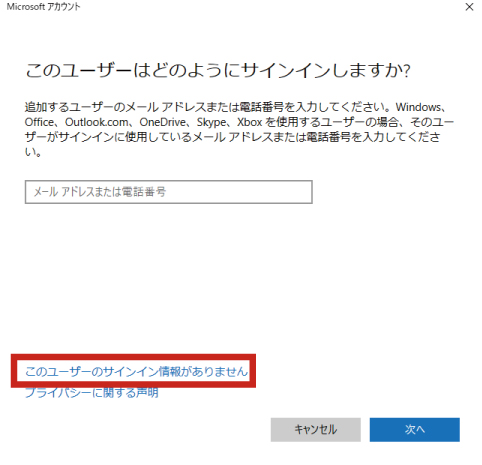Click the word Outlook.com in the description
The width and height of the screenshot is (482, 465).
[x=96, y=122]
